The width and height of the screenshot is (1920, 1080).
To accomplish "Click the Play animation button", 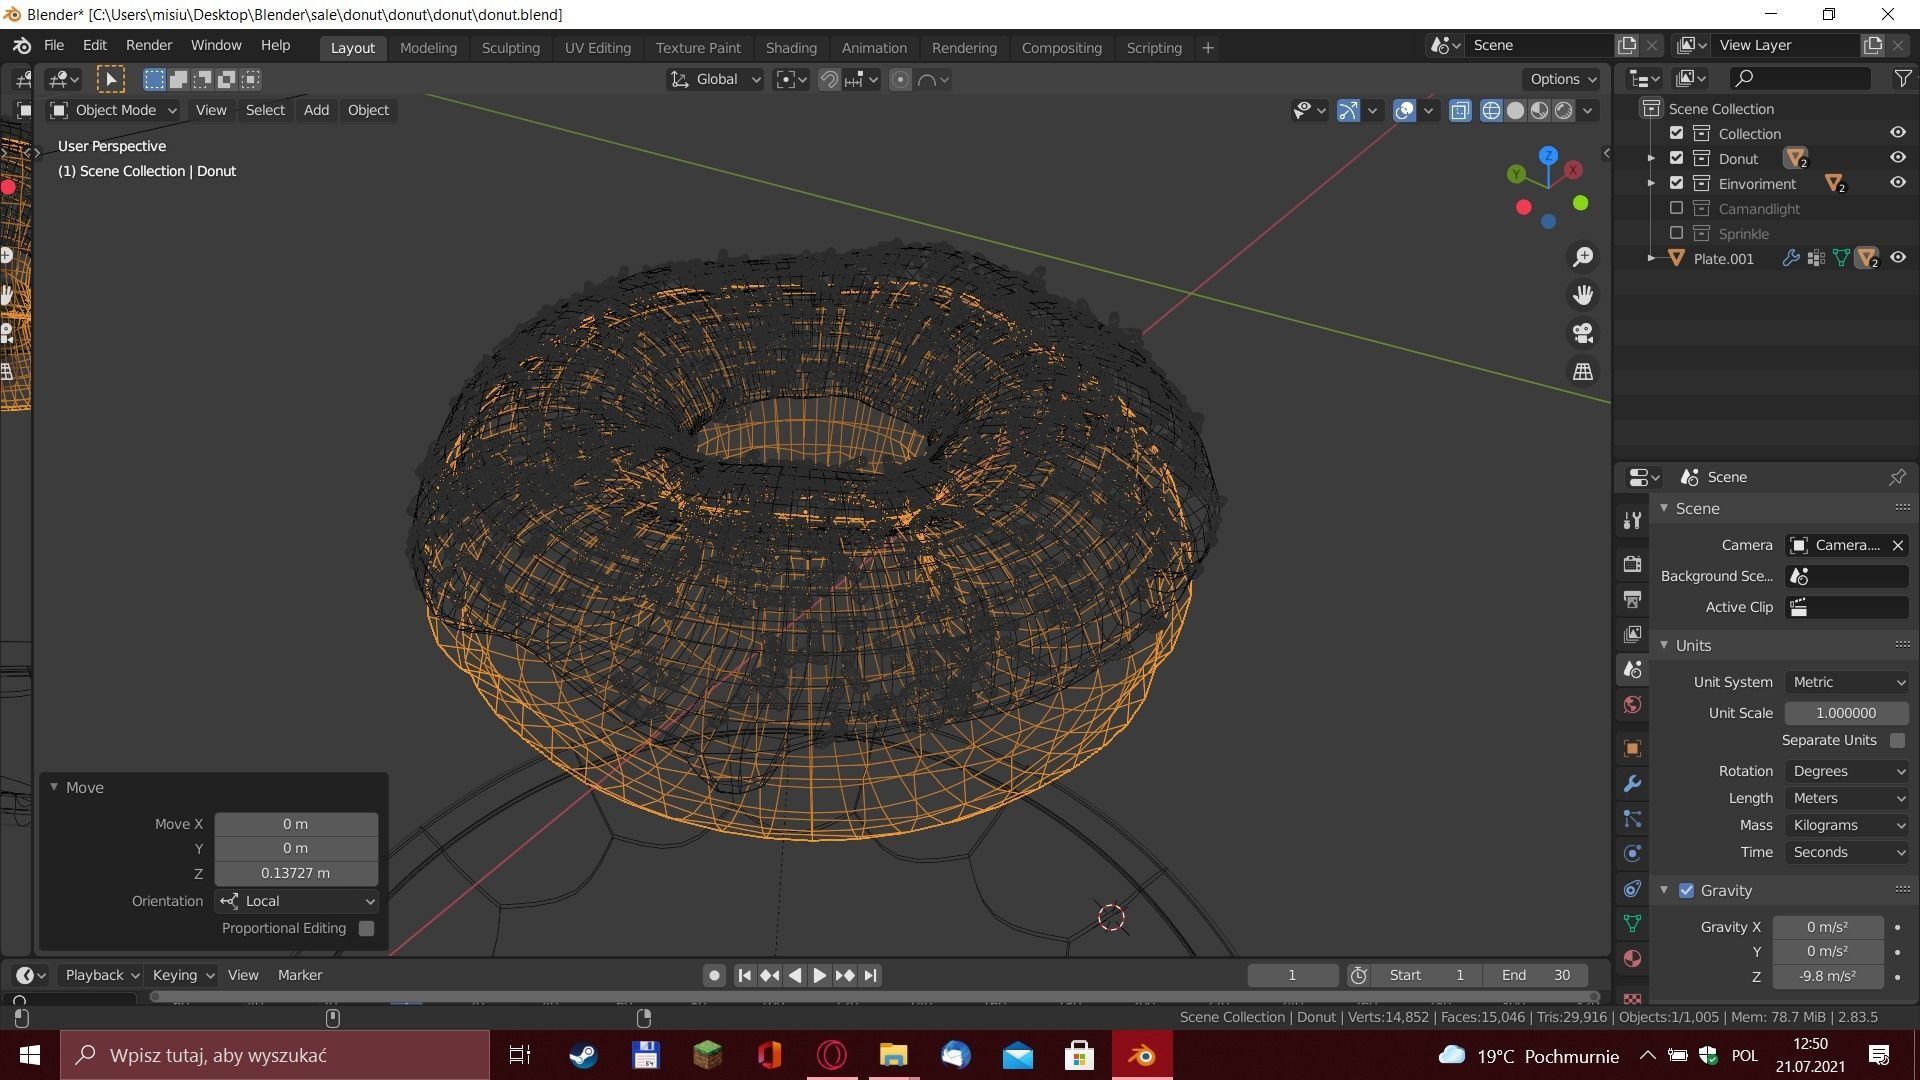I will (819, 975).
